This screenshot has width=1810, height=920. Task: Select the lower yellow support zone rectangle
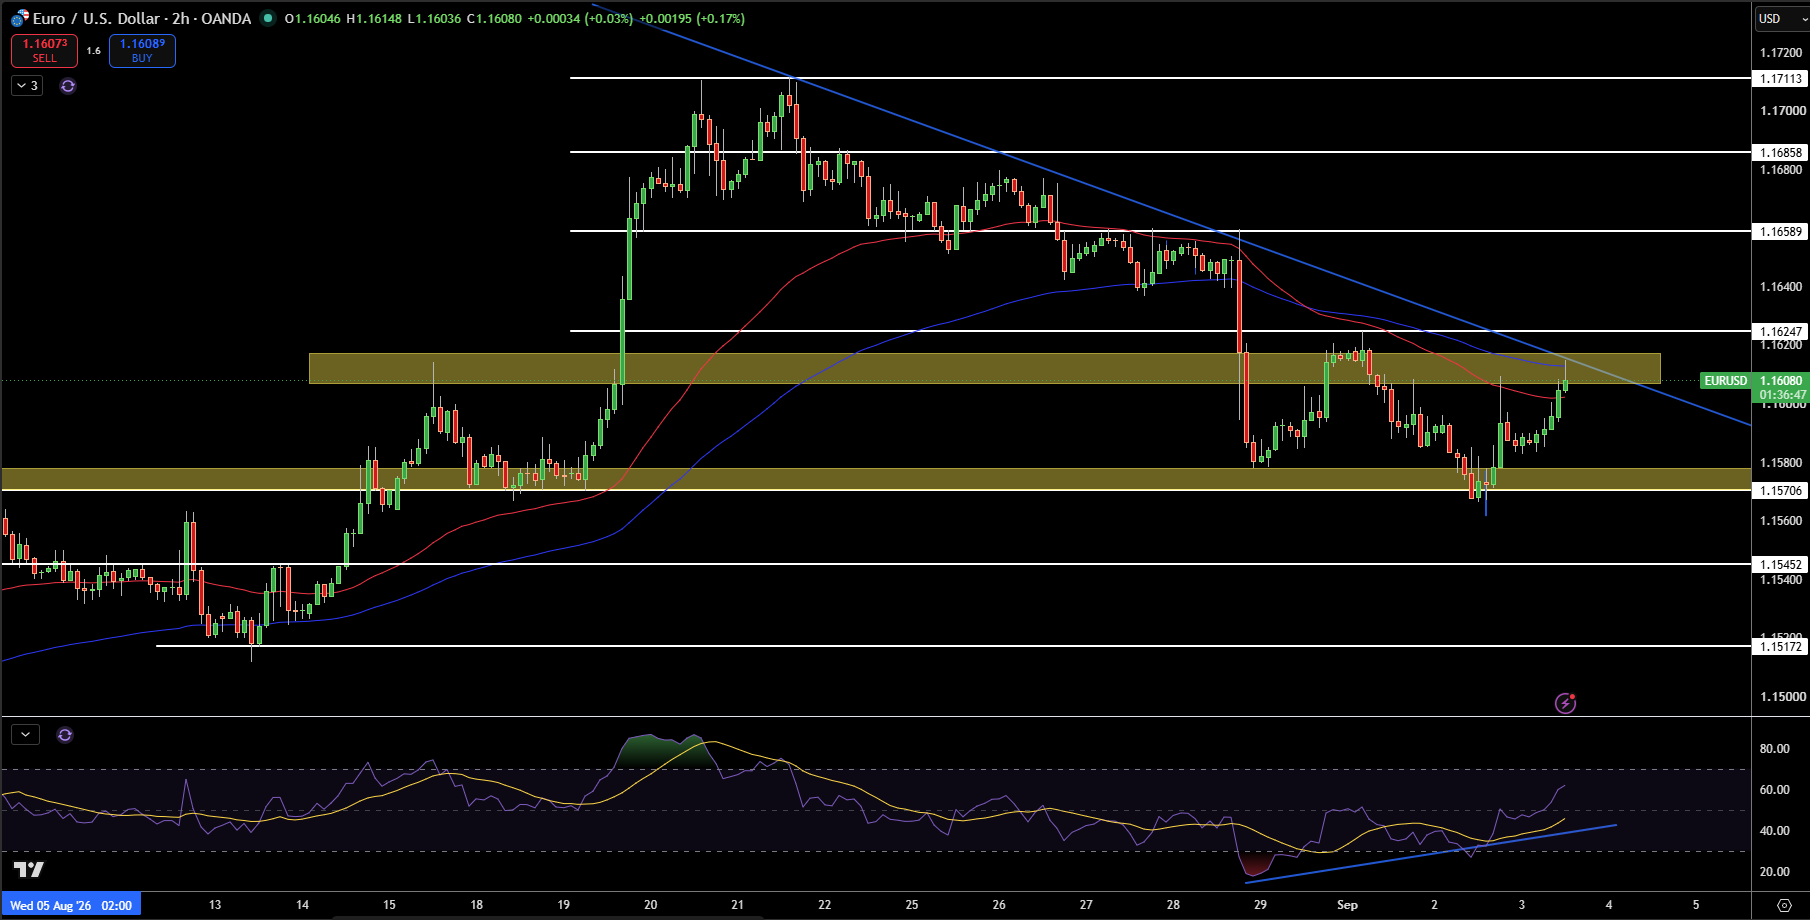click(x=876, y=479)
